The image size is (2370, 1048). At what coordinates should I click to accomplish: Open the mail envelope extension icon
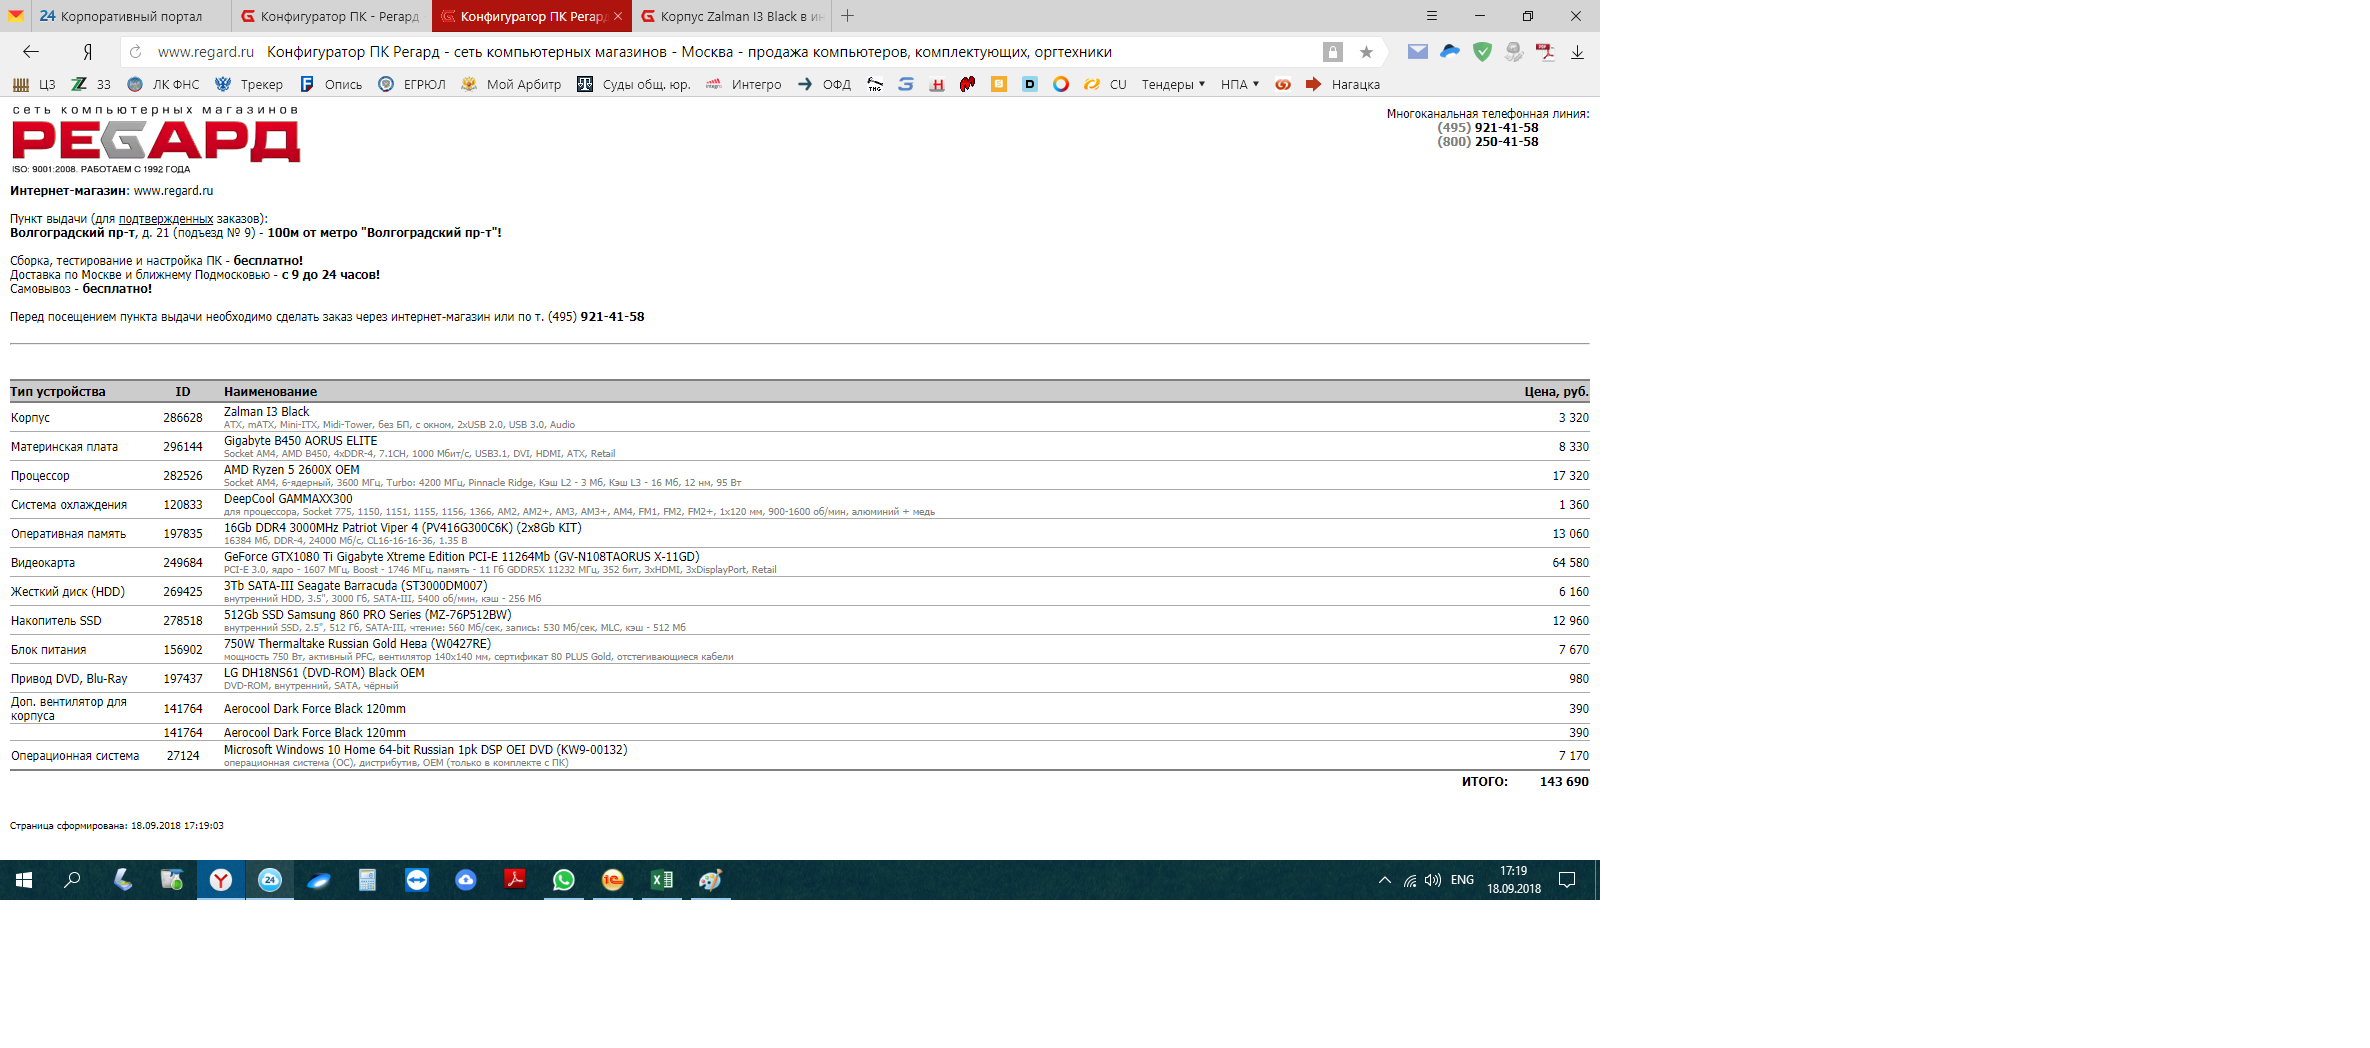[x=1417, y=52]
